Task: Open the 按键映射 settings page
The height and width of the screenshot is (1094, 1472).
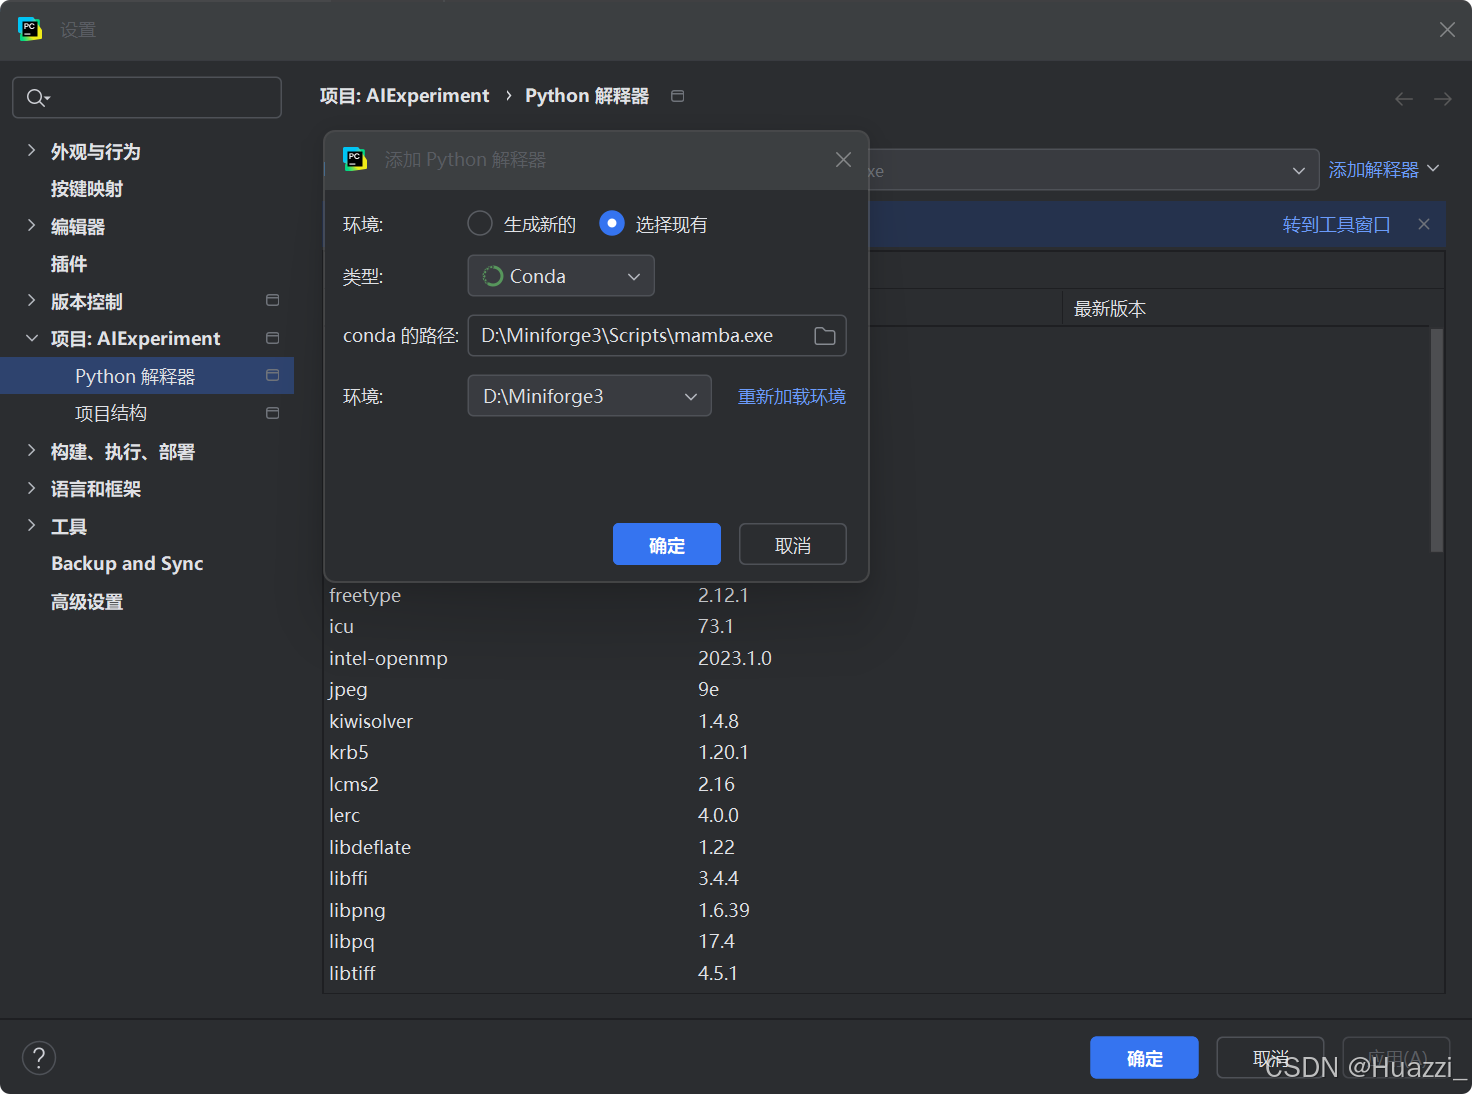Action: pyautogui.click(x=87, y=189)
